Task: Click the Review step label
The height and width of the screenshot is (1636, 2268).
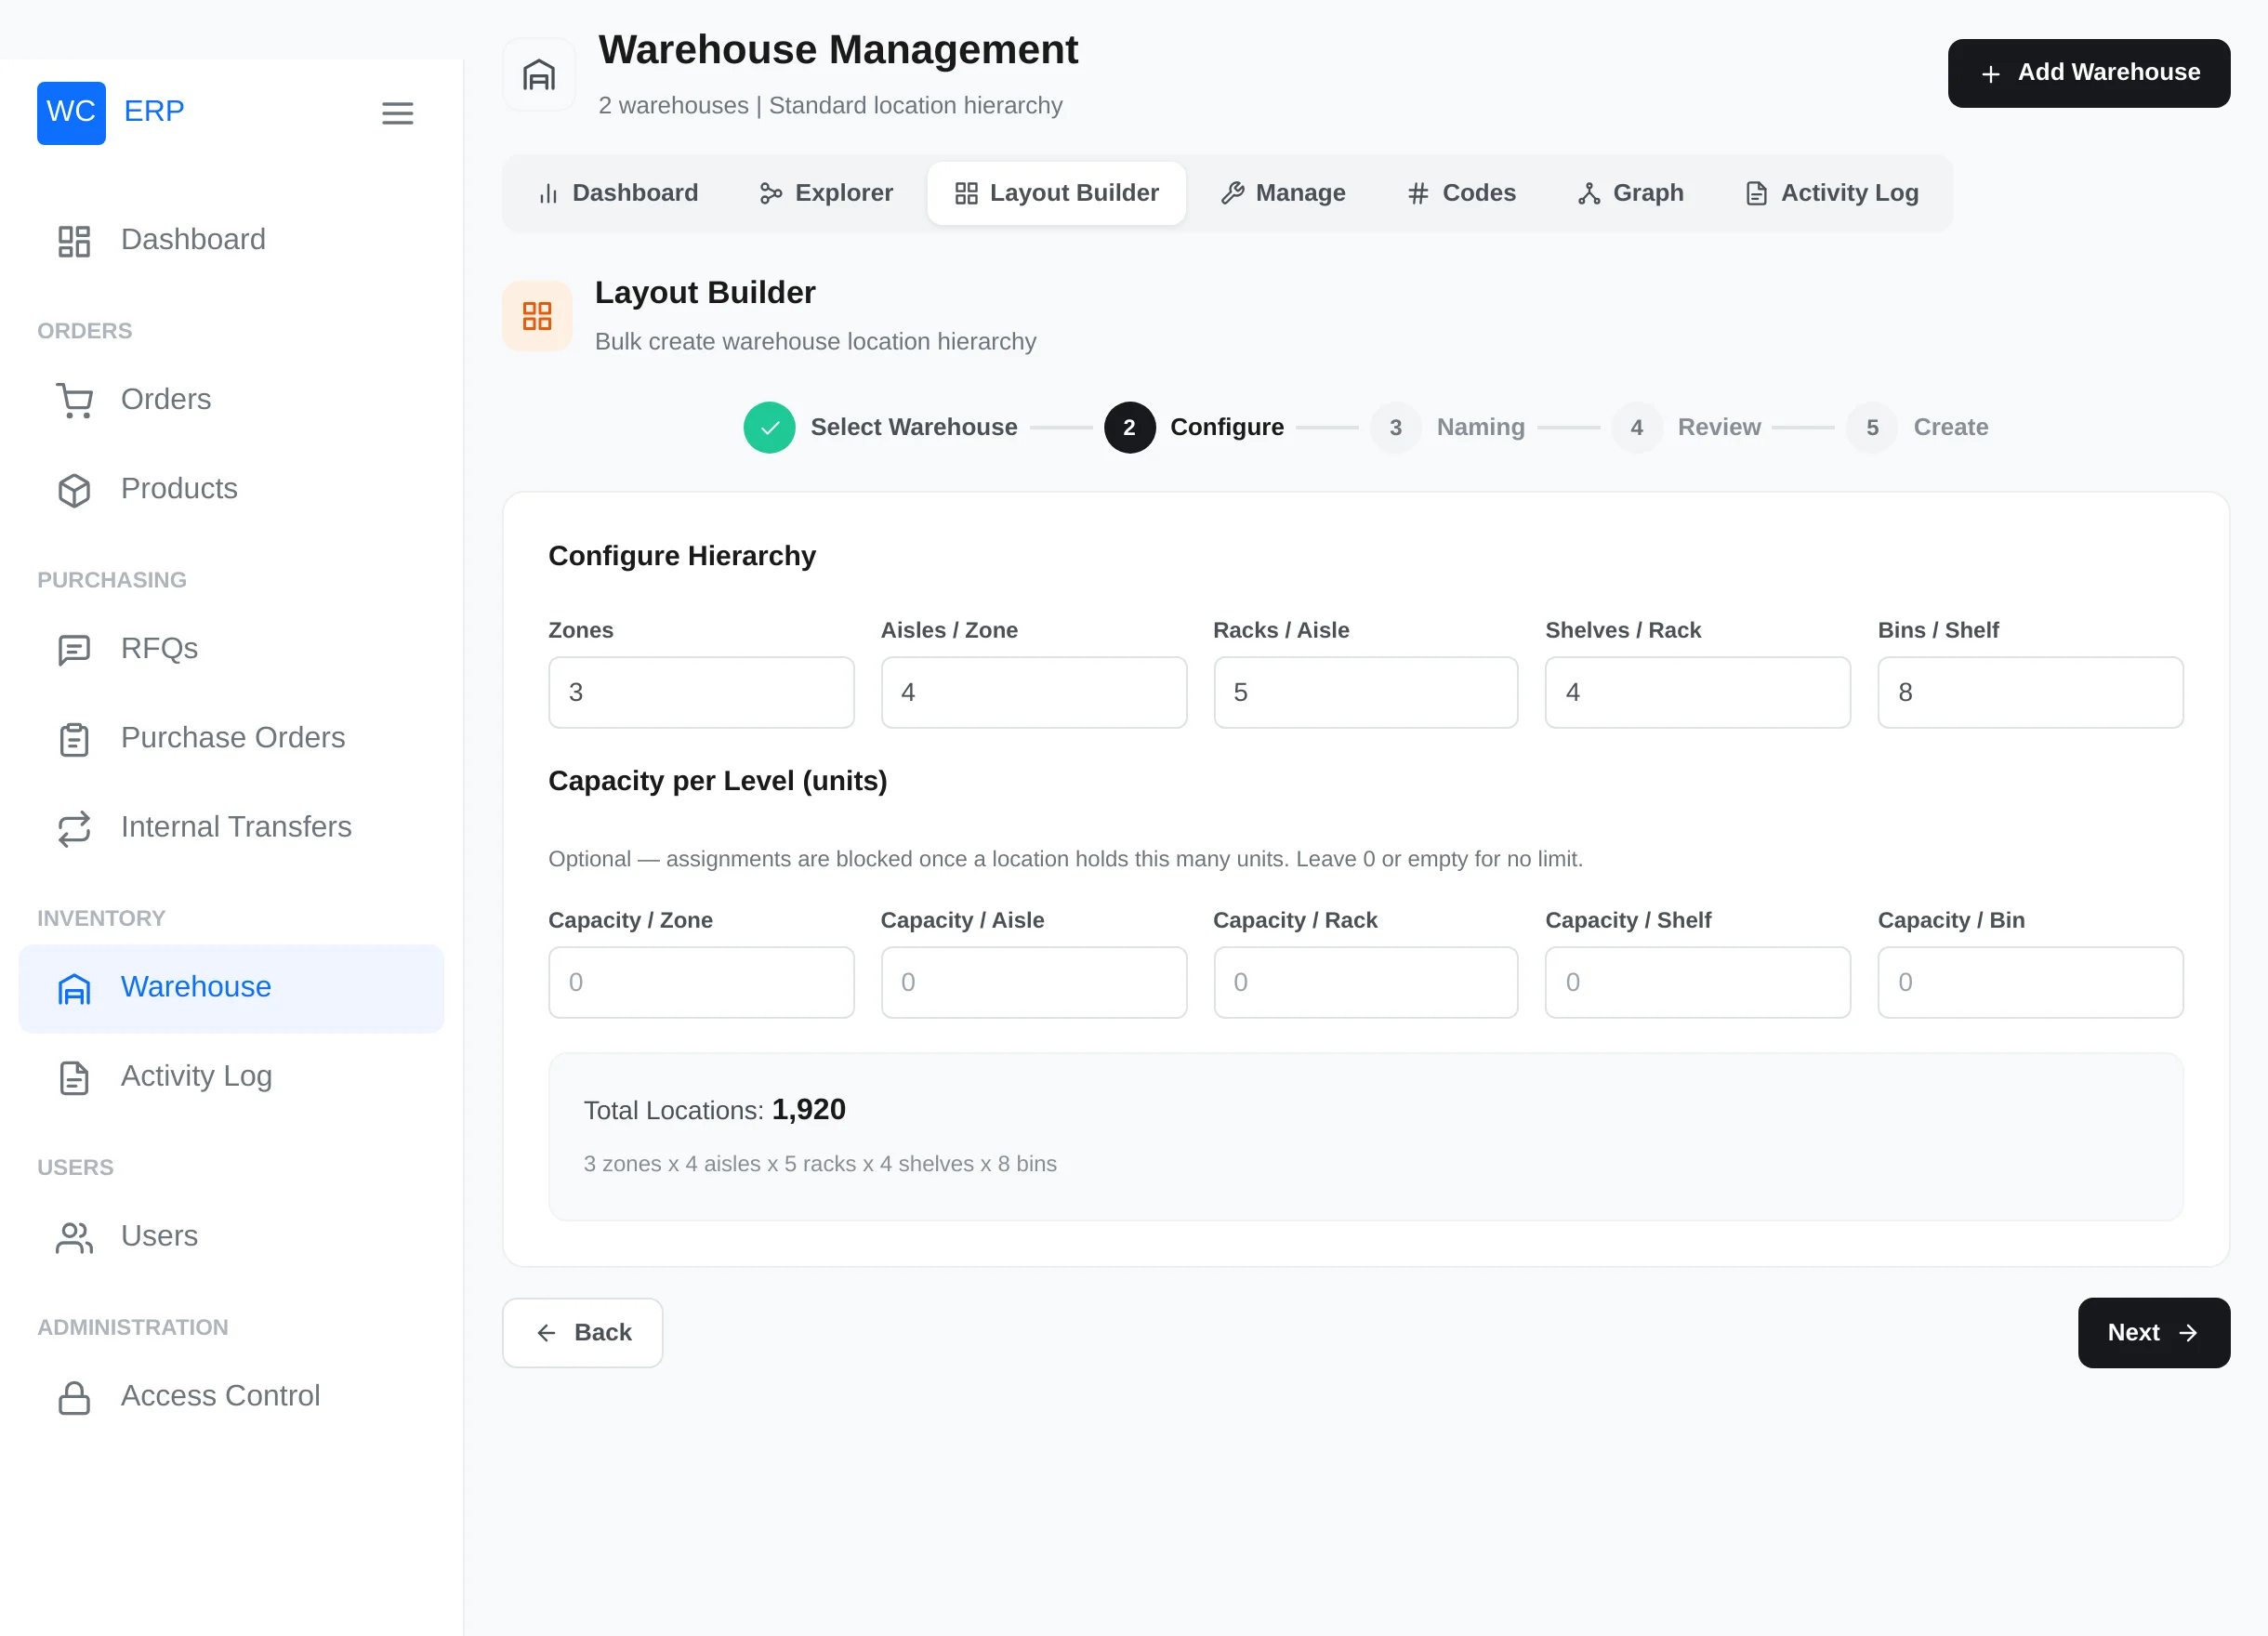Action: click(1718, 427)
